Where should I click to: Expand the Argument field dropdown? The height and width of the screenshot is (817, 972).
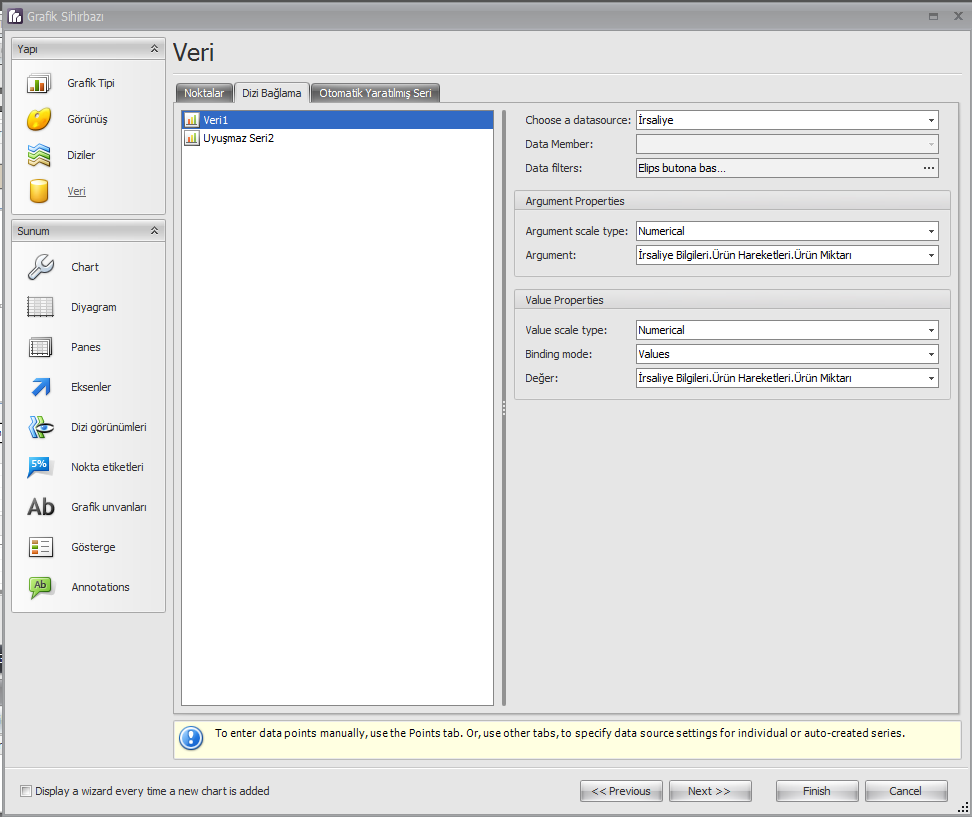931,255
